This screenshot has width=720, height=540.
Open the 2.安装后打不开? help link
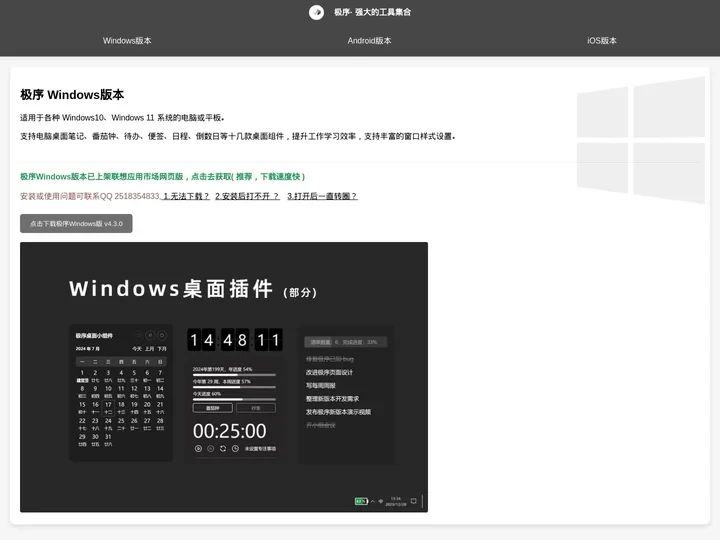click(247, 196)
